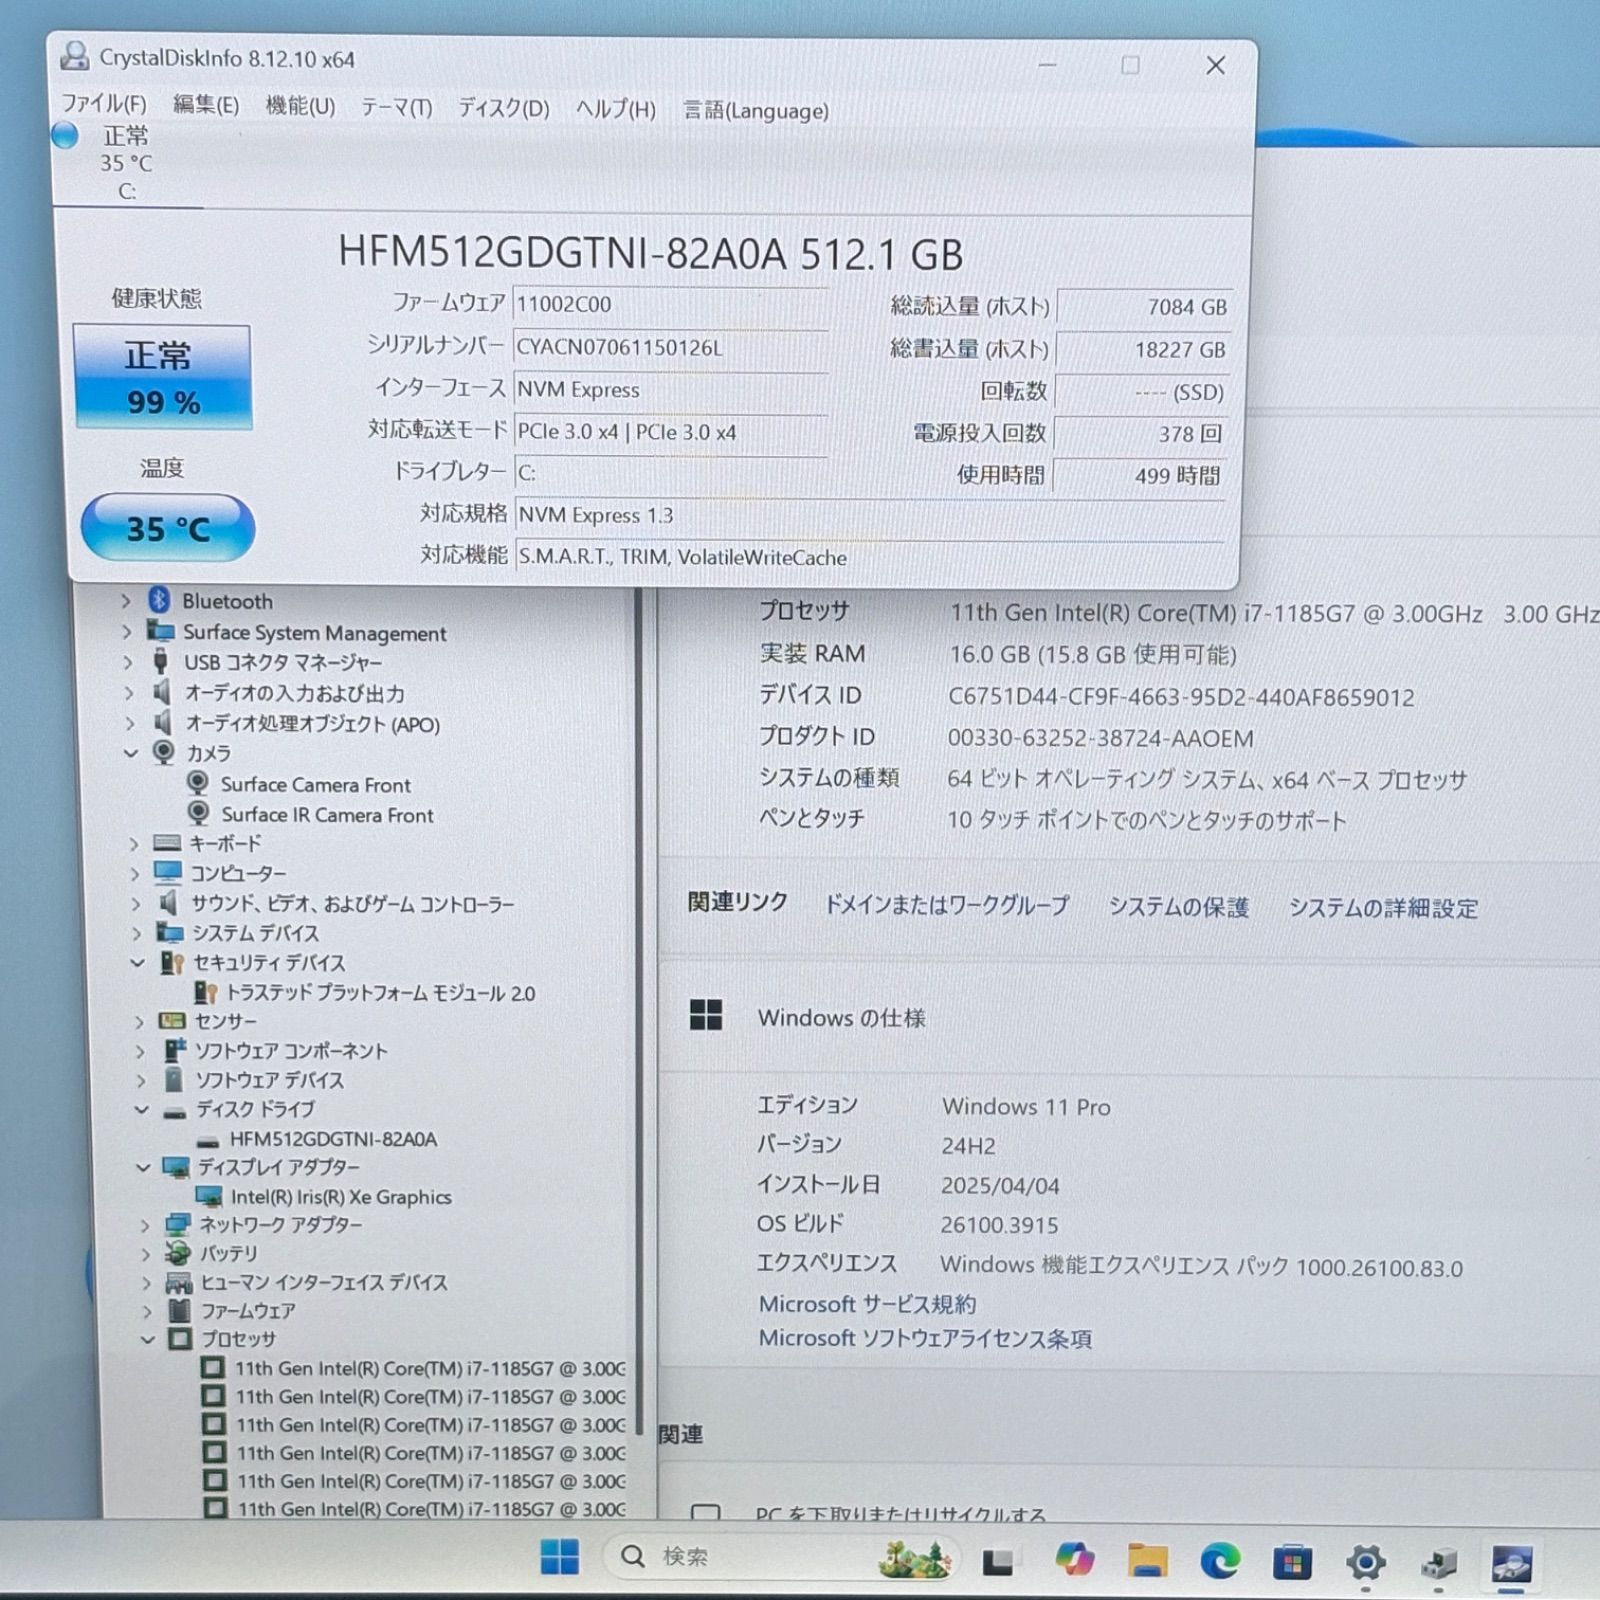This screenshot has height=1600, width=1600.
Task: Expand the オーディオの入力および出力 node
Action: pyautogui.click(x=129, y=692)
